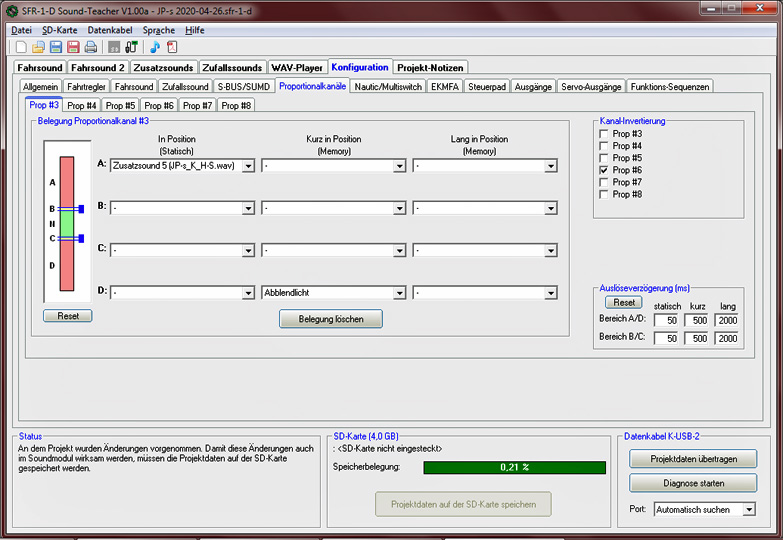The height and width of the screenshot is (540, 783).
Task: Check the Prop #7 inversion box
Action: 604,182
